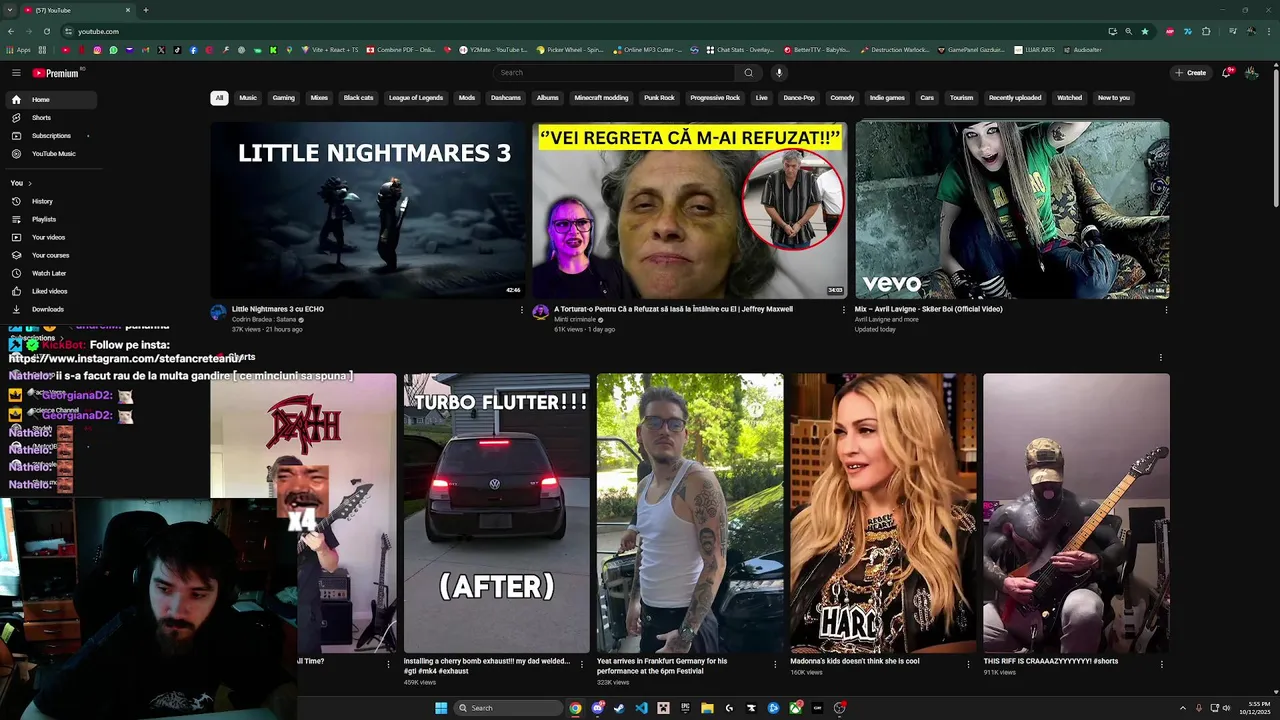Open the notifications bell

click(x=1227, y=73)
